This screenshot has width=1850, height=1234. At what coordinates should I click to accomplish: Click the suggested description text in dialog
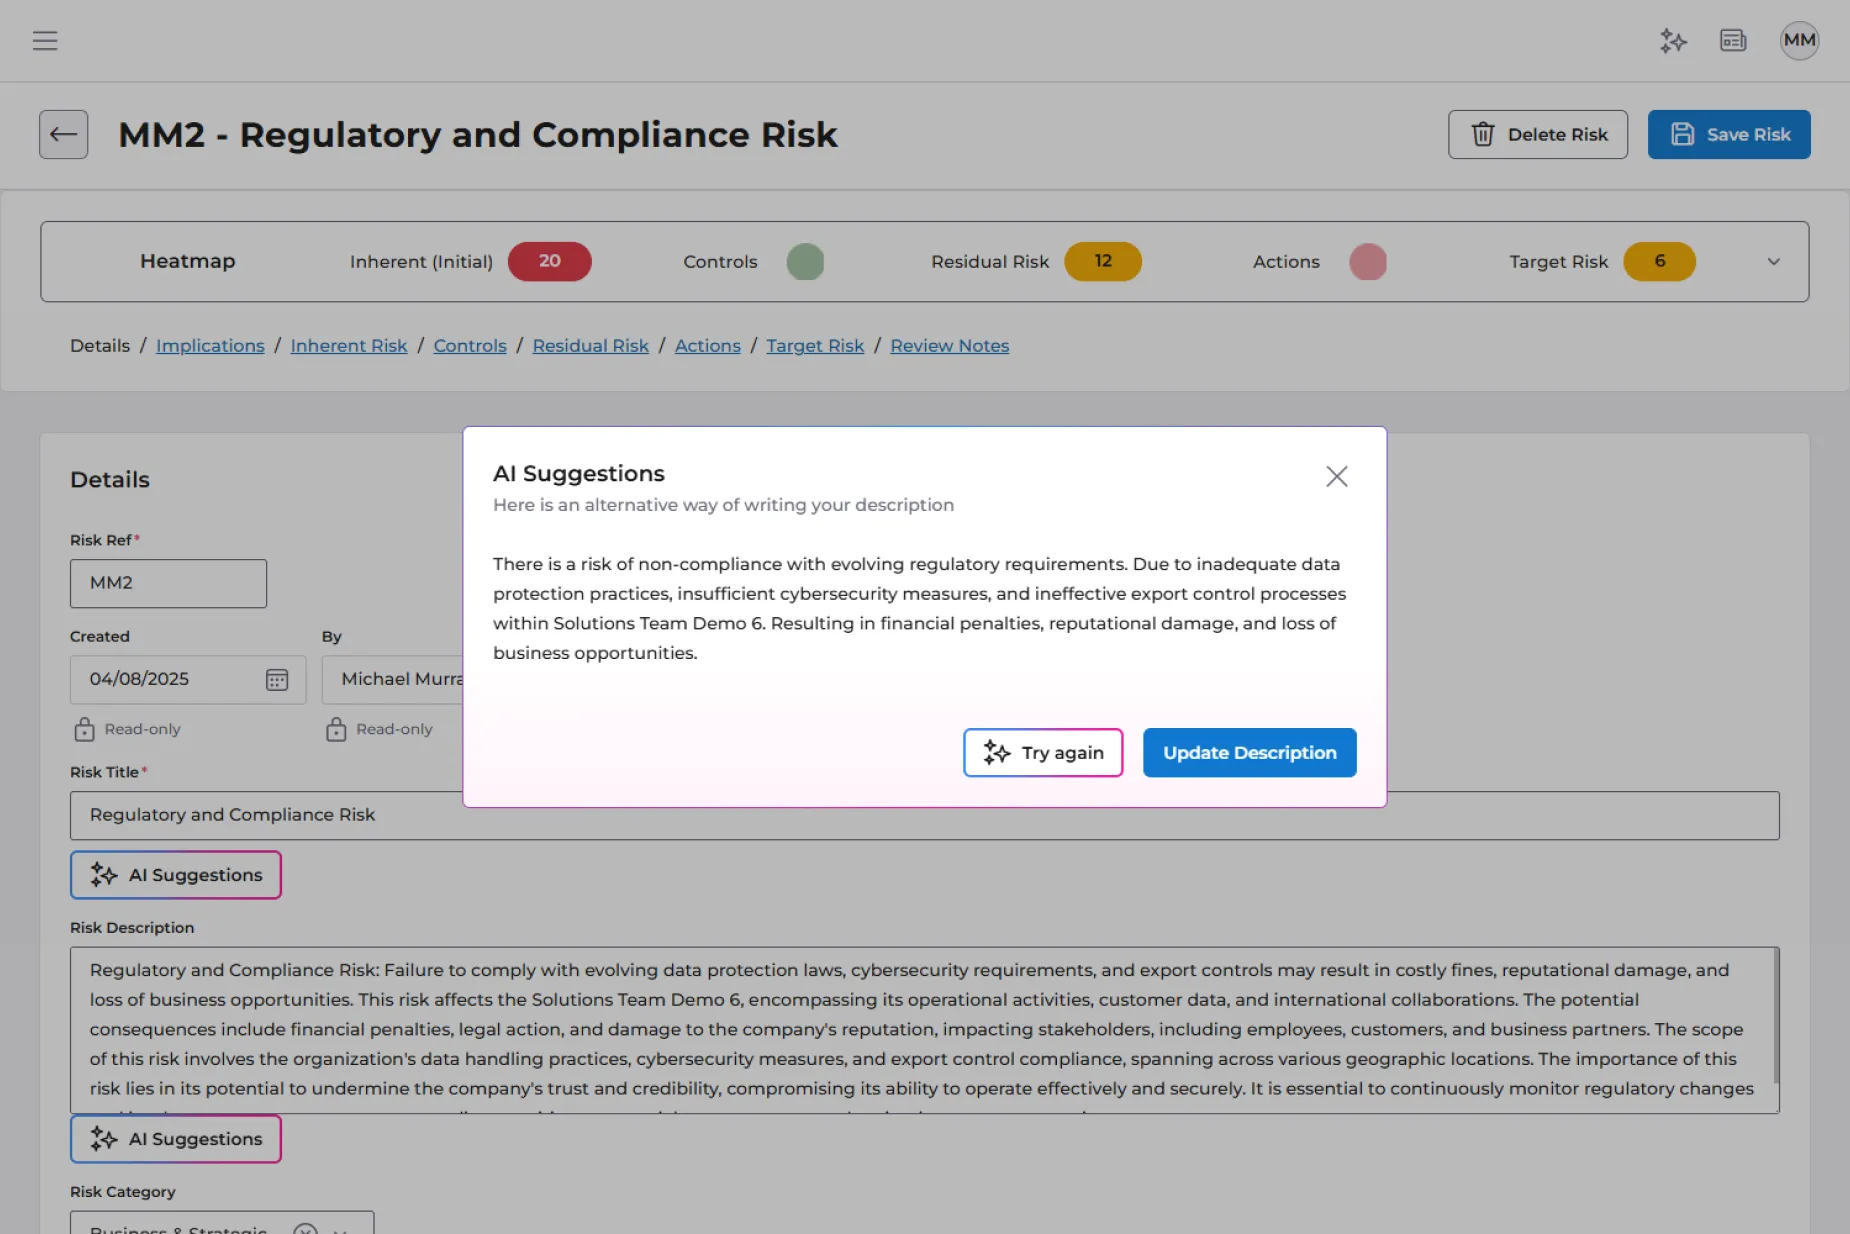click(x=919, y=608)
